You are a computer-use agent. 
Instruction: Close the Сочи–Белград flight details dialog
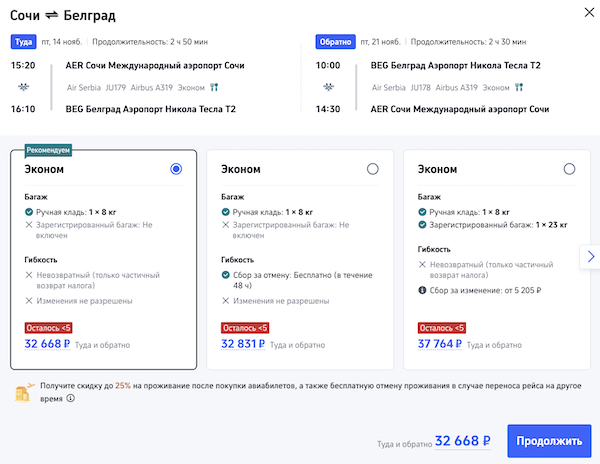pyautogui.click(x=582, y=13)
